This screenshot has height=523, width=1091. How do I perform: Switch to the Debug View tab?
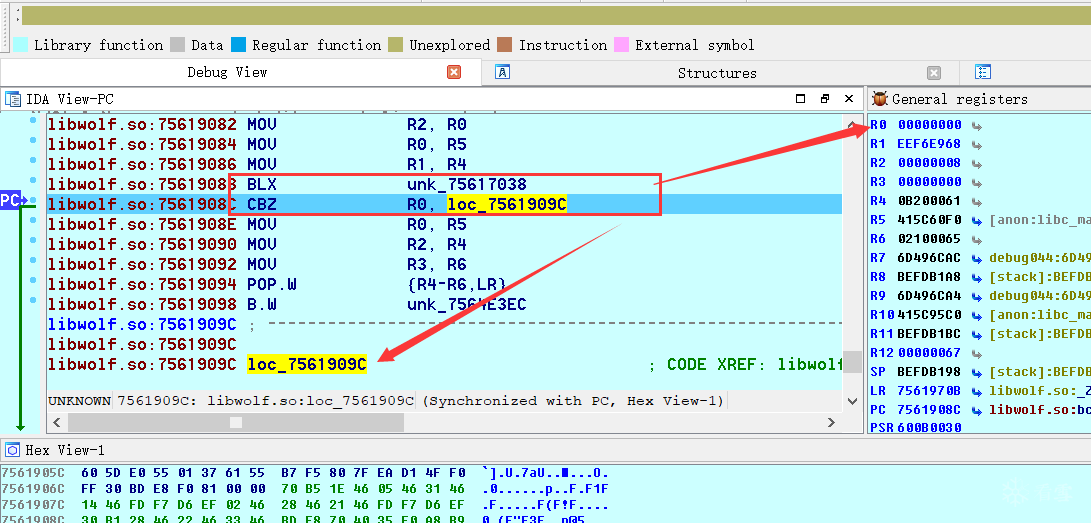227,72
